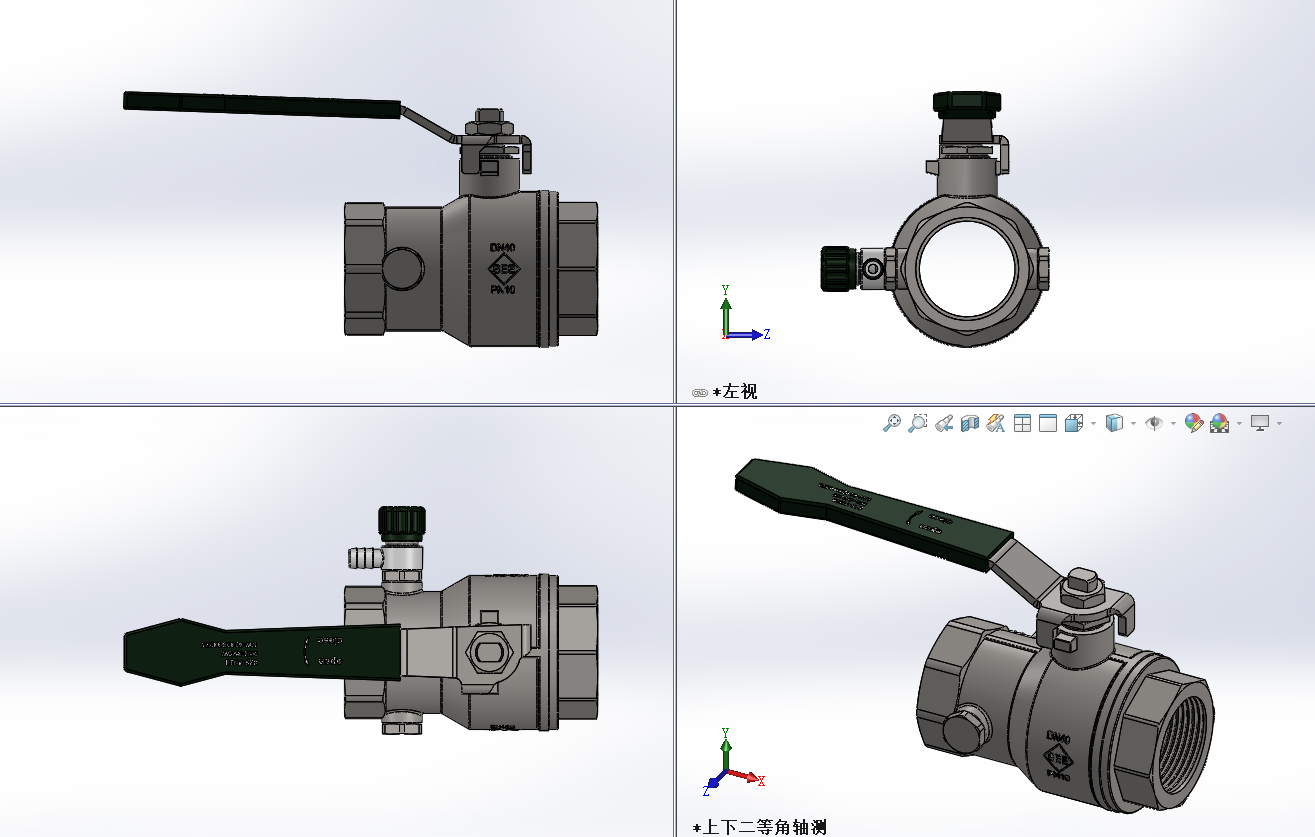Screen dimensions: 1315x837
Task: Expand the Hide/Show Items dropdown arrow
Action: (x=1173, y=424)
